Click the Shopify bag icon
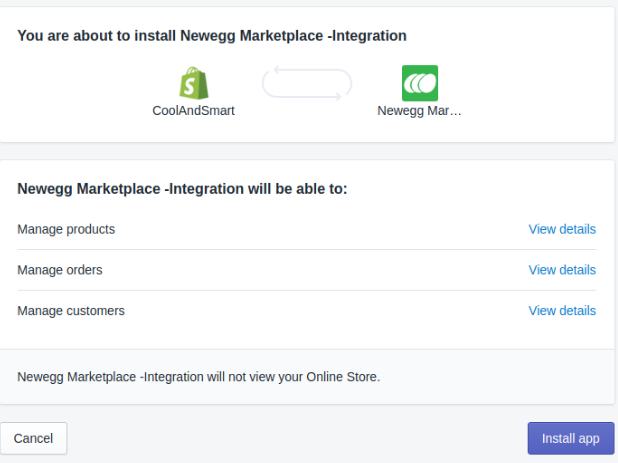The height and width of the screenshot is (463, 618). click(194, 83)
